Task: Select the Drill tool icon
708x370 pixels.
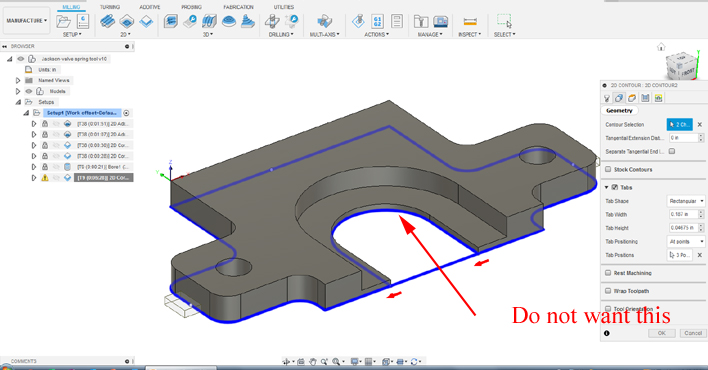Action: point(272,21)
